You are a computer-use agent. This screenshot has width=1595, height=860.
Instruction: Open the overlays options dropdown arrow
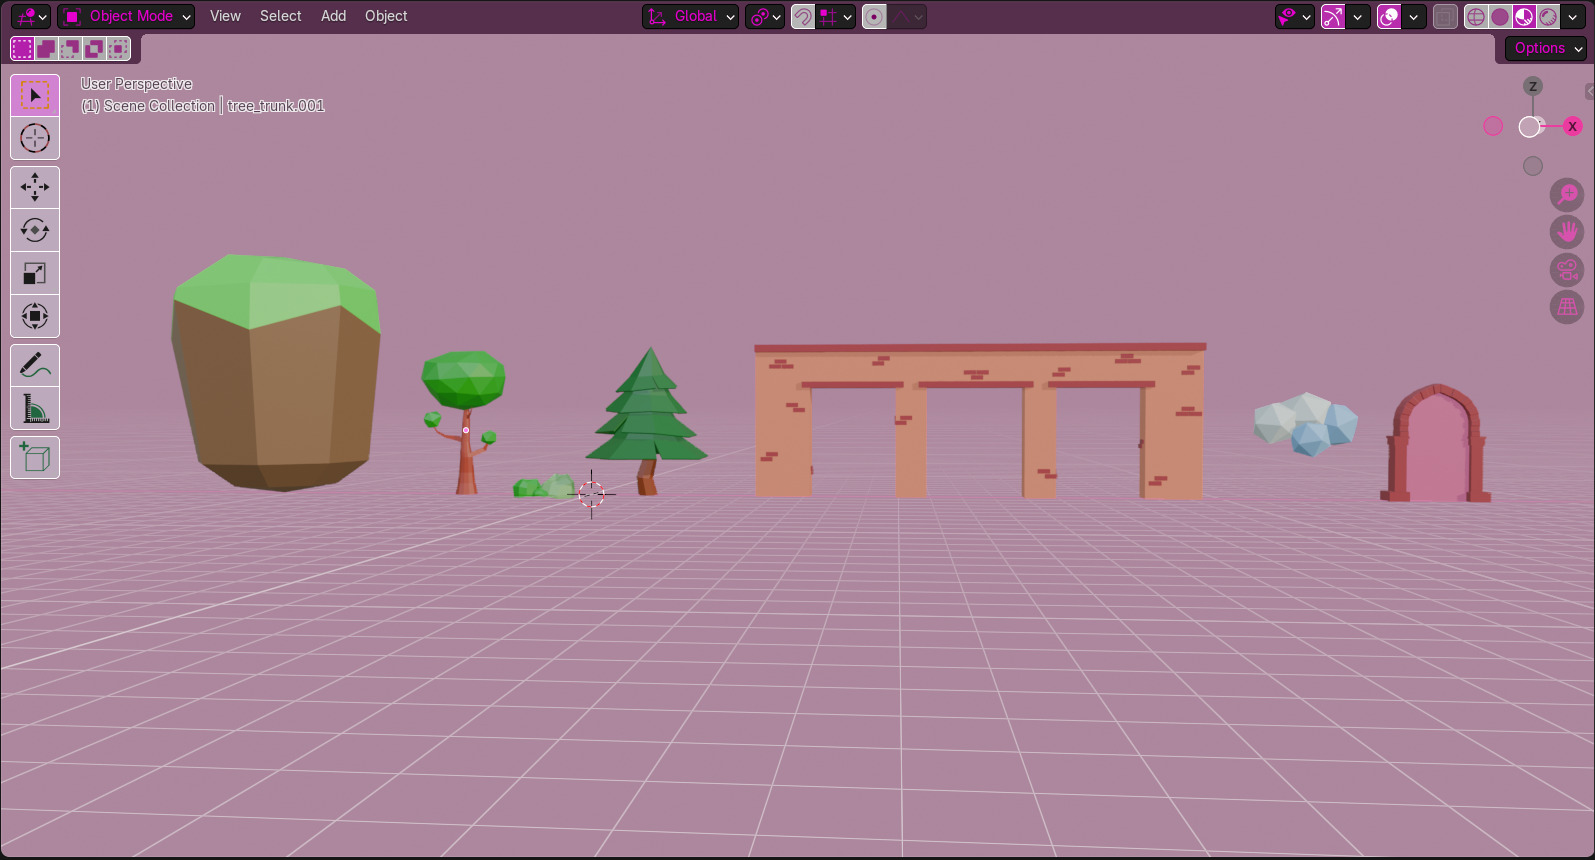click(1414, 16)
